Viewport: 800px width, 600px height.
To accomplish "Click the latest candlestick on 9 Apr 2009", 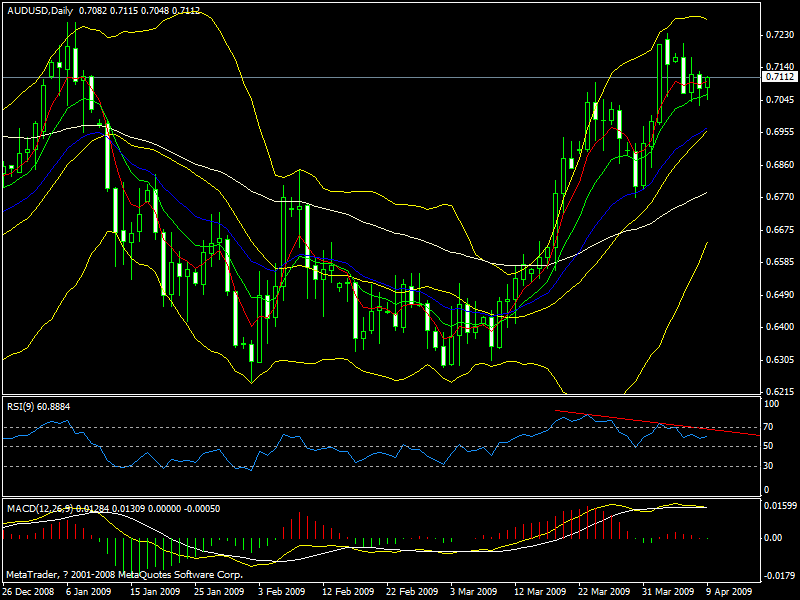I will point(708,85).
